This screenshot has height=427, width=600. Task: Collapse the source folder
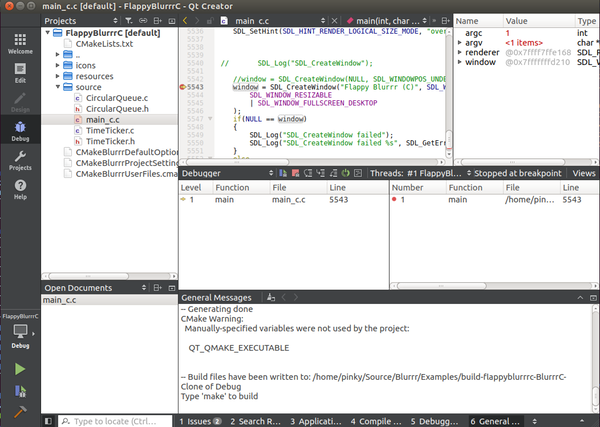(59, 87)
